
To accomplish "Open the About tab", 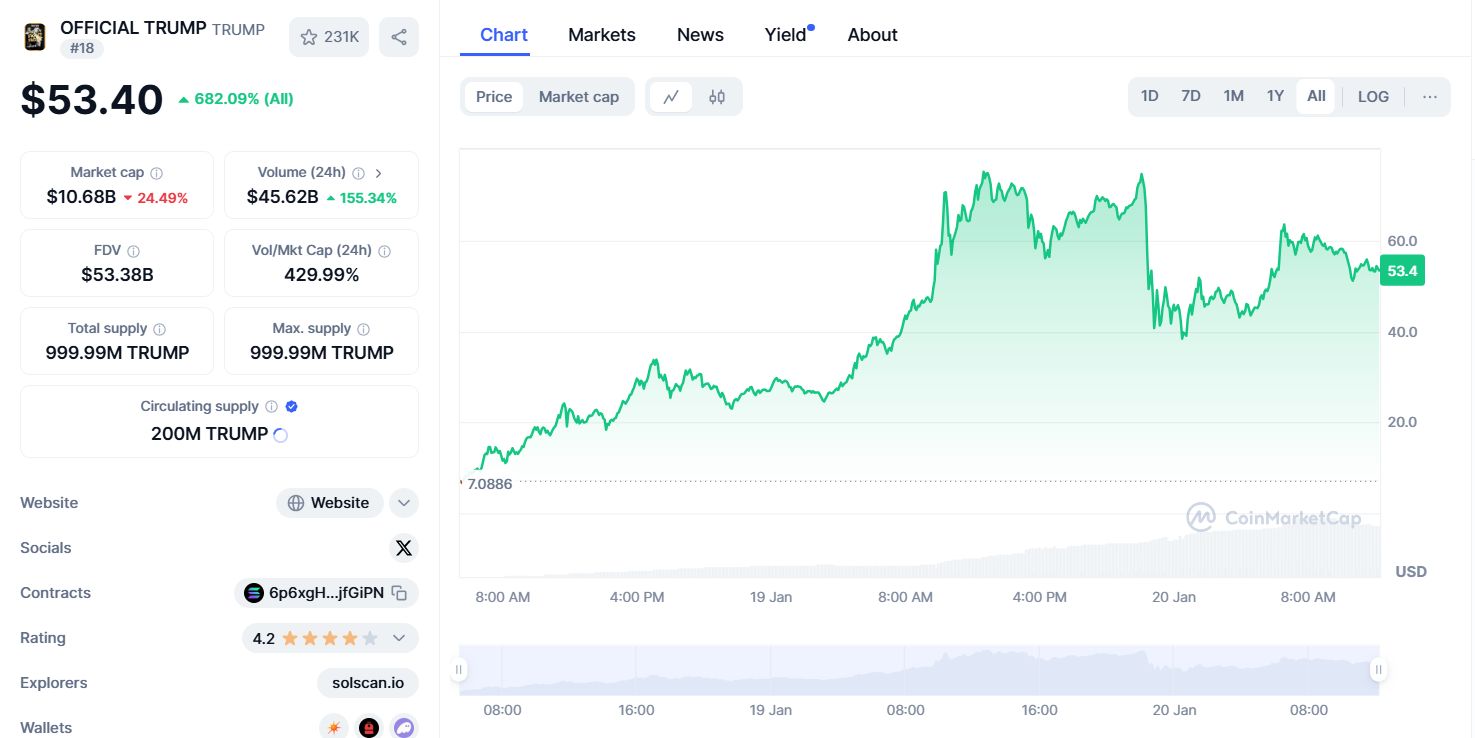I will click(873, 35).
